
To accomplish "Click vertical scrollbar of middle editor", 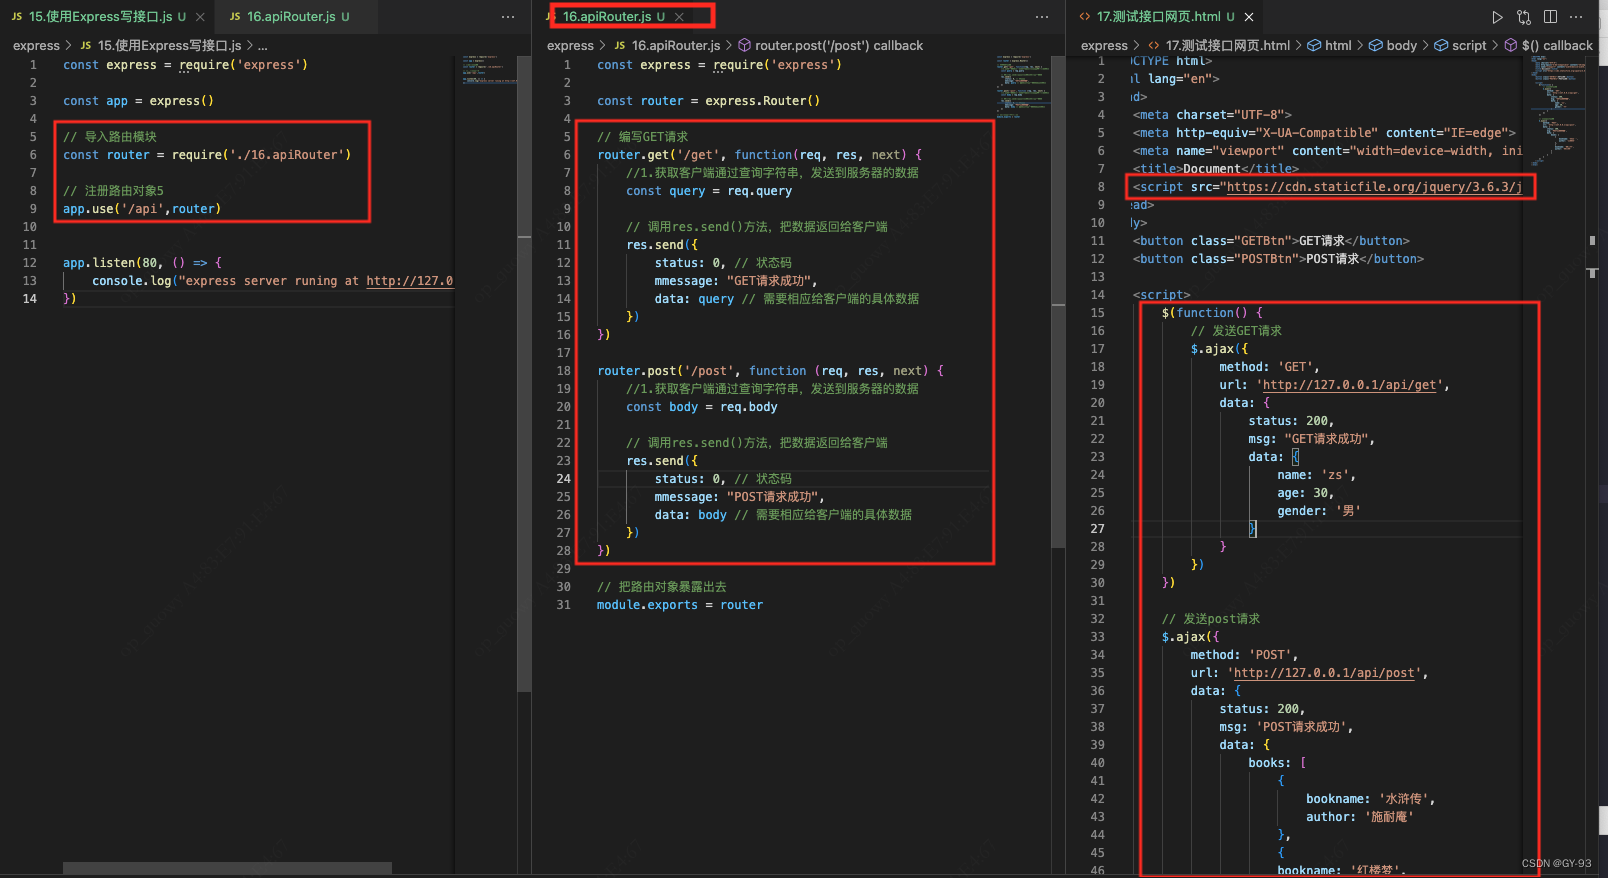I will pyautogui.click(x=1058, y=301).
